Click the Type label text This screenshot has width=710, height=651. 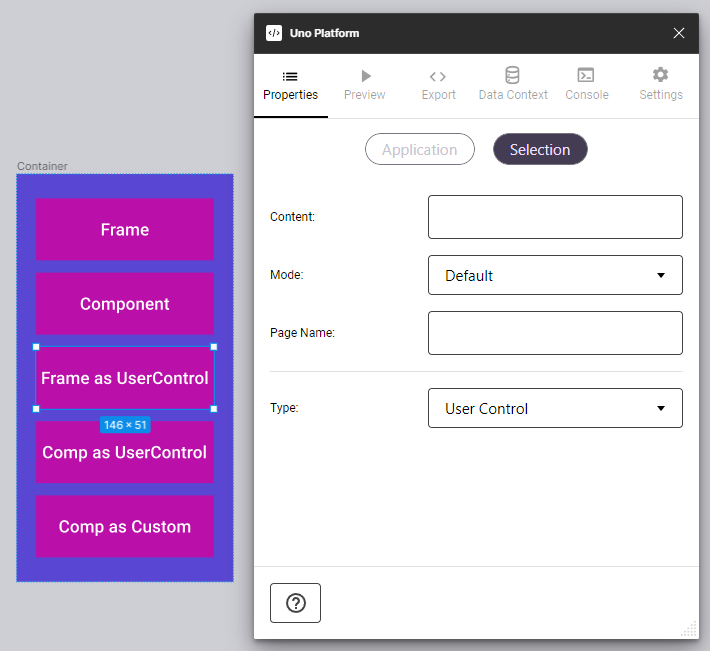point(284,408)
